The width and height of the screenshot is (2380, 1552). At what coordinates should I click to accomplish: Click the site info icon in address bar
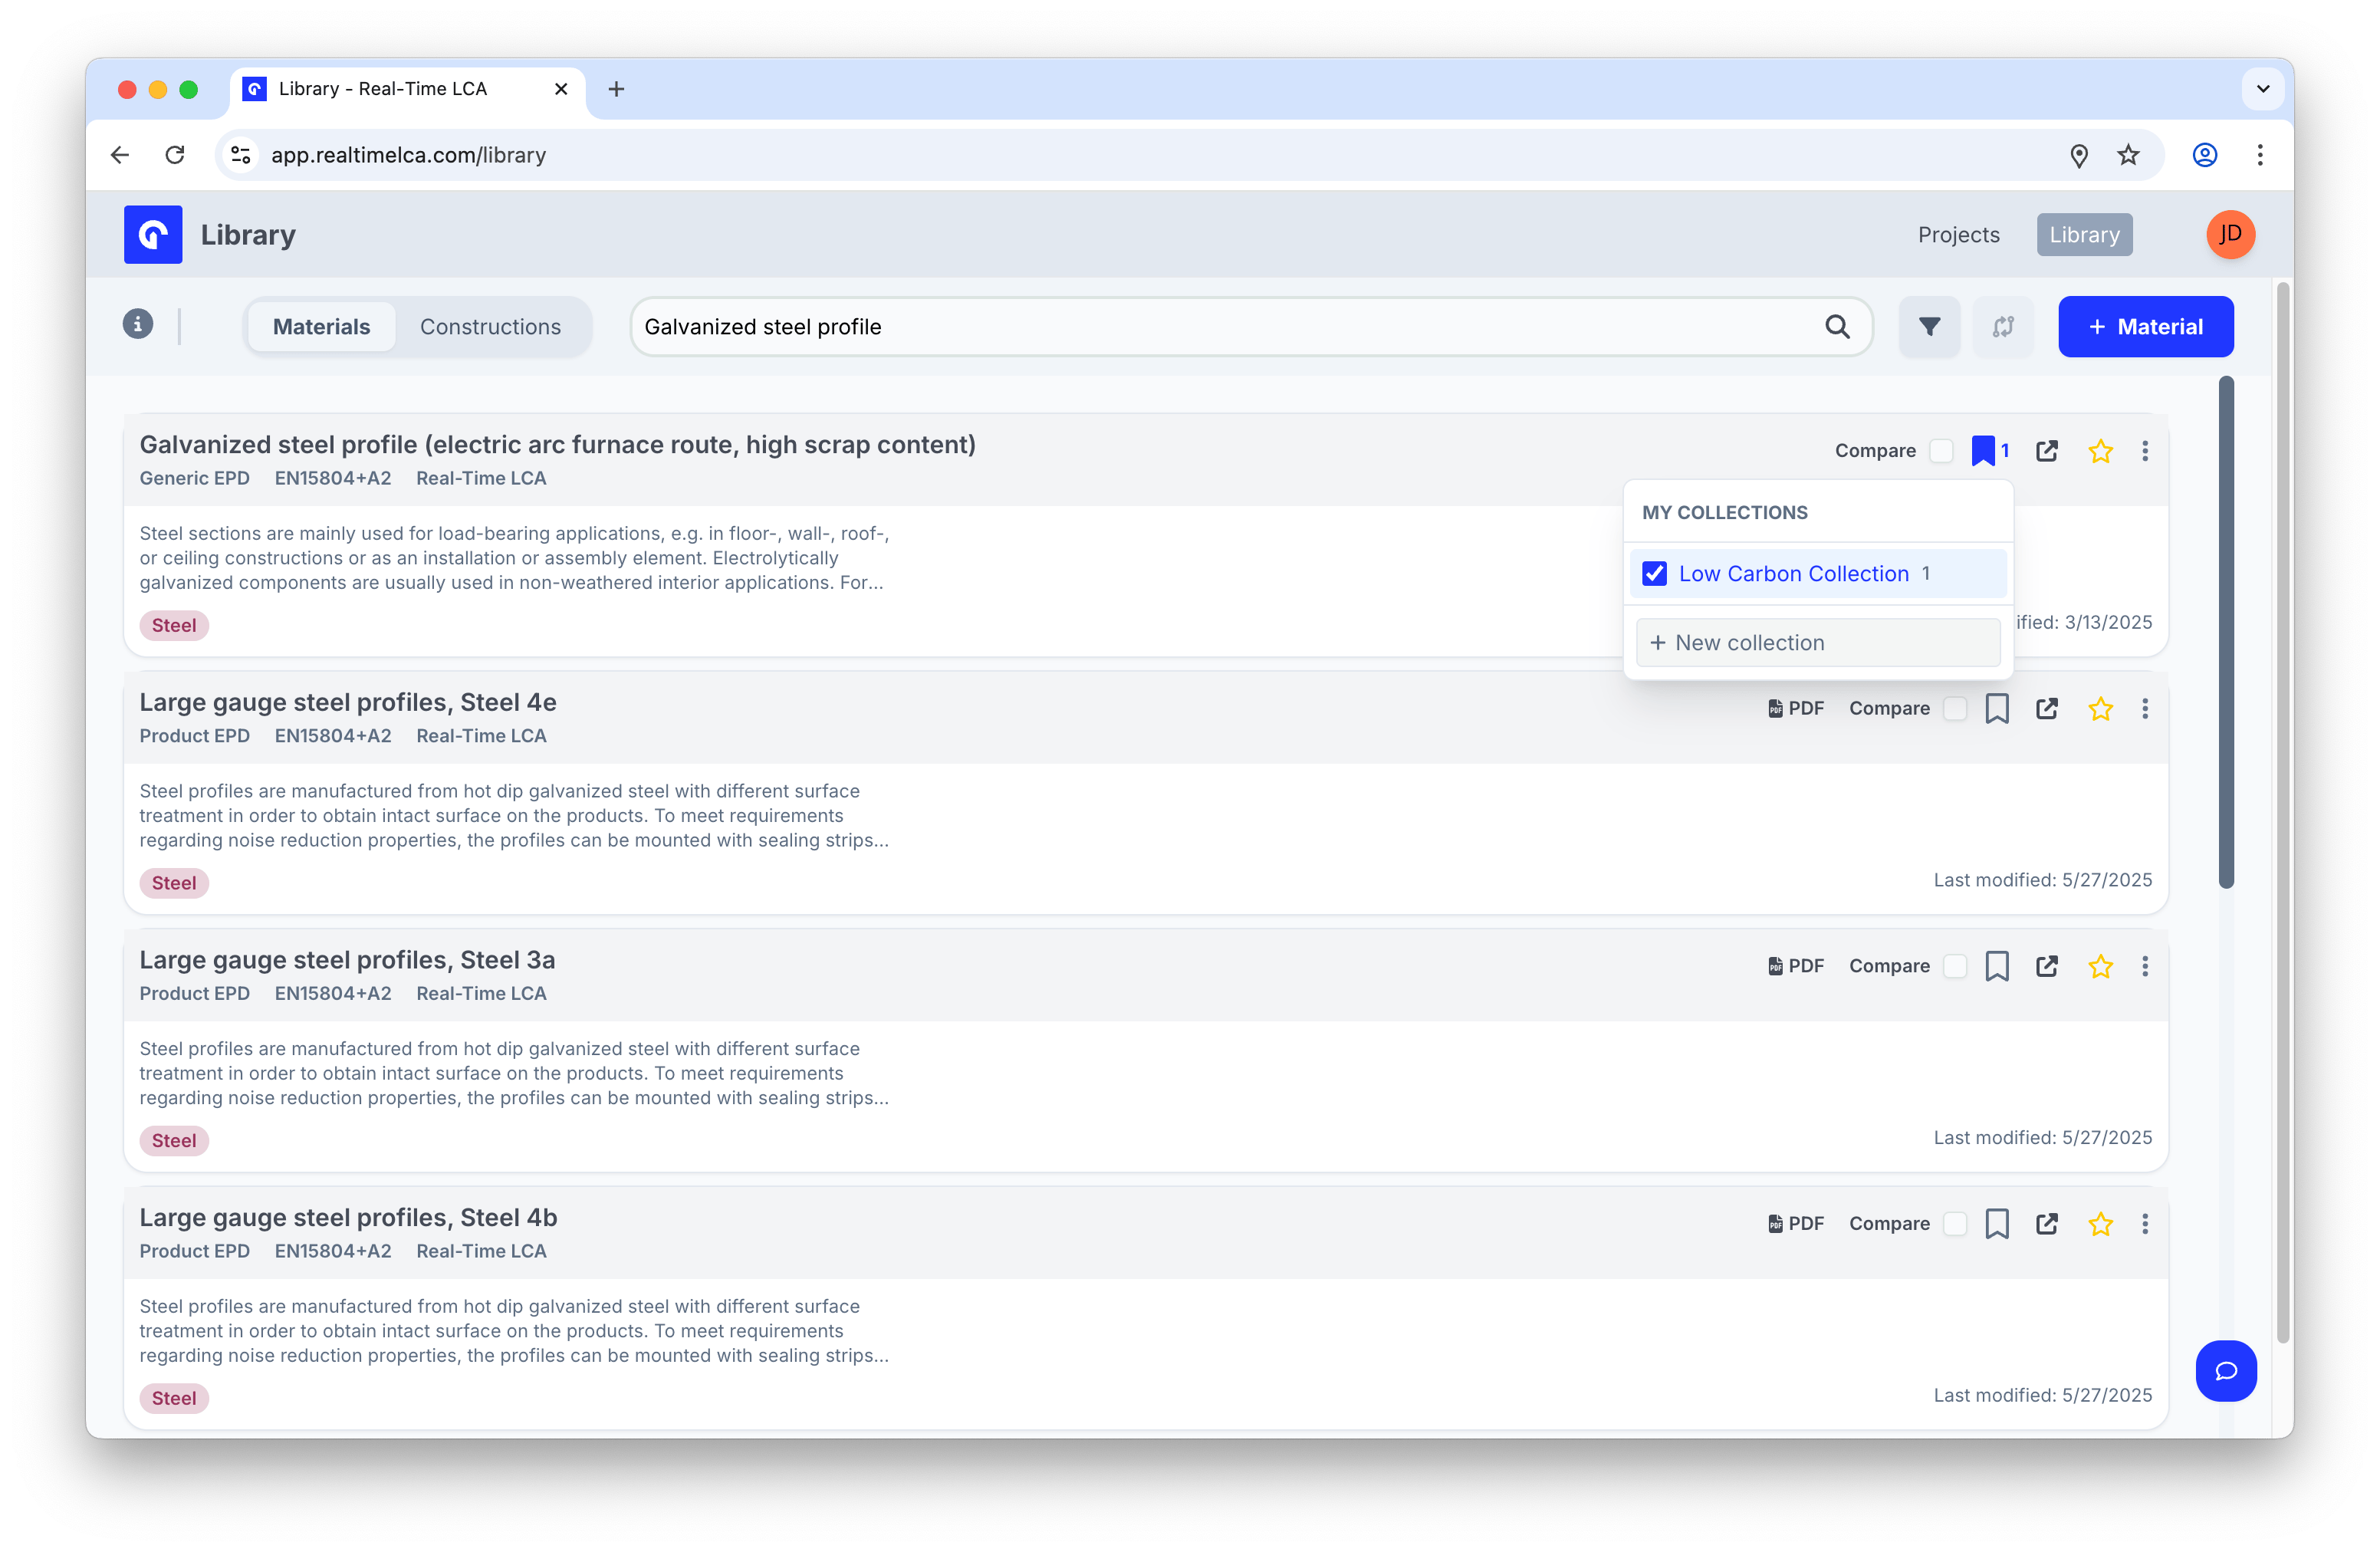(x=241, y=155)
